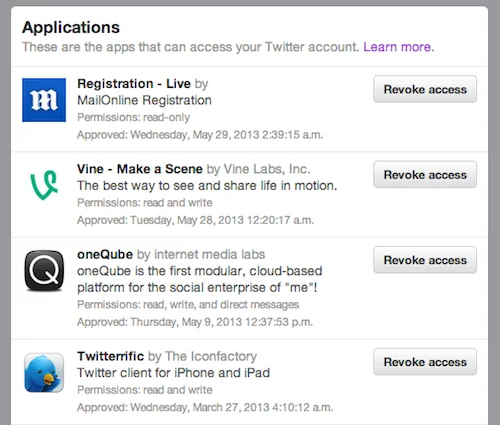The image size is (500, 425).
Task: Click the Applications heading
Action: pyautogui.click(x=71, y=27)
